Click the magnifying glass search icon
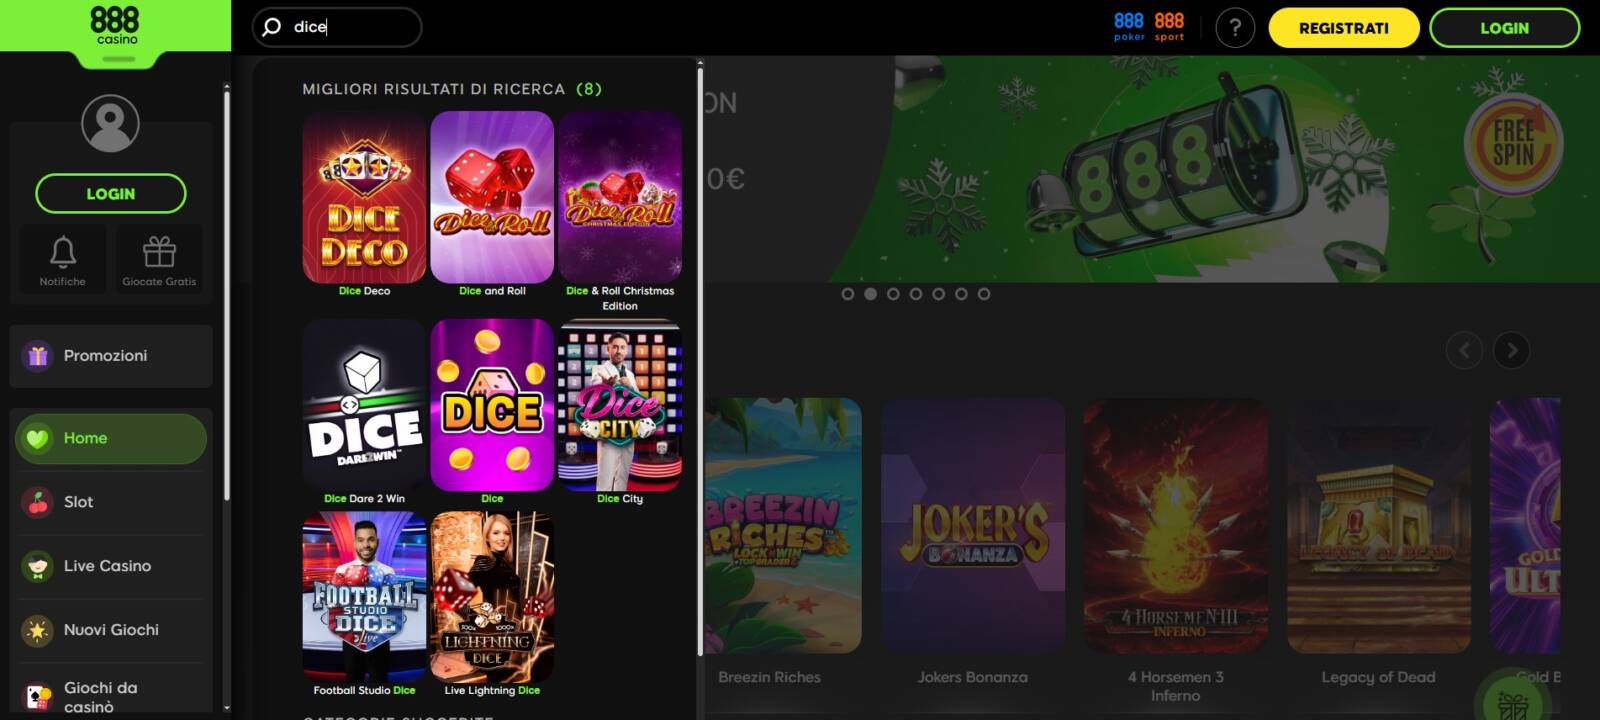Screen dimensions: 1600x720 coord(272,27)
